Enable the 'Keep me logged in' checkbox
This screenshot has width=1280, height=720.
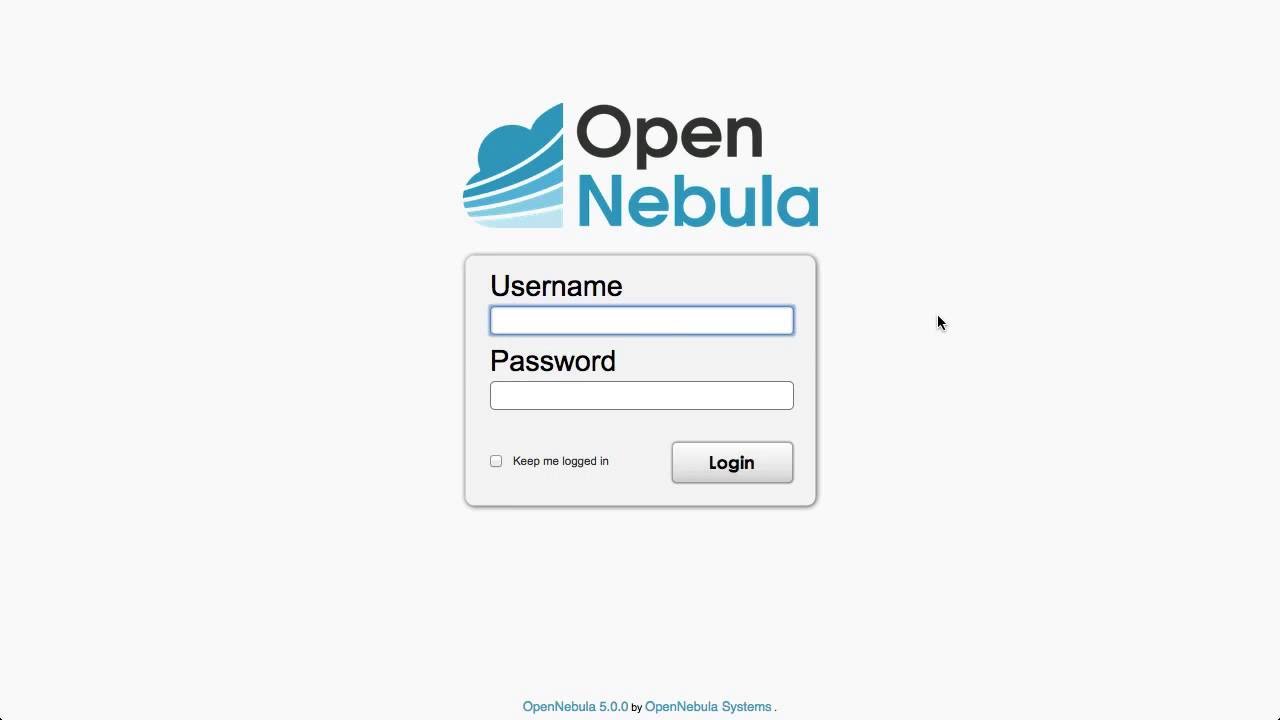[496, 461]
